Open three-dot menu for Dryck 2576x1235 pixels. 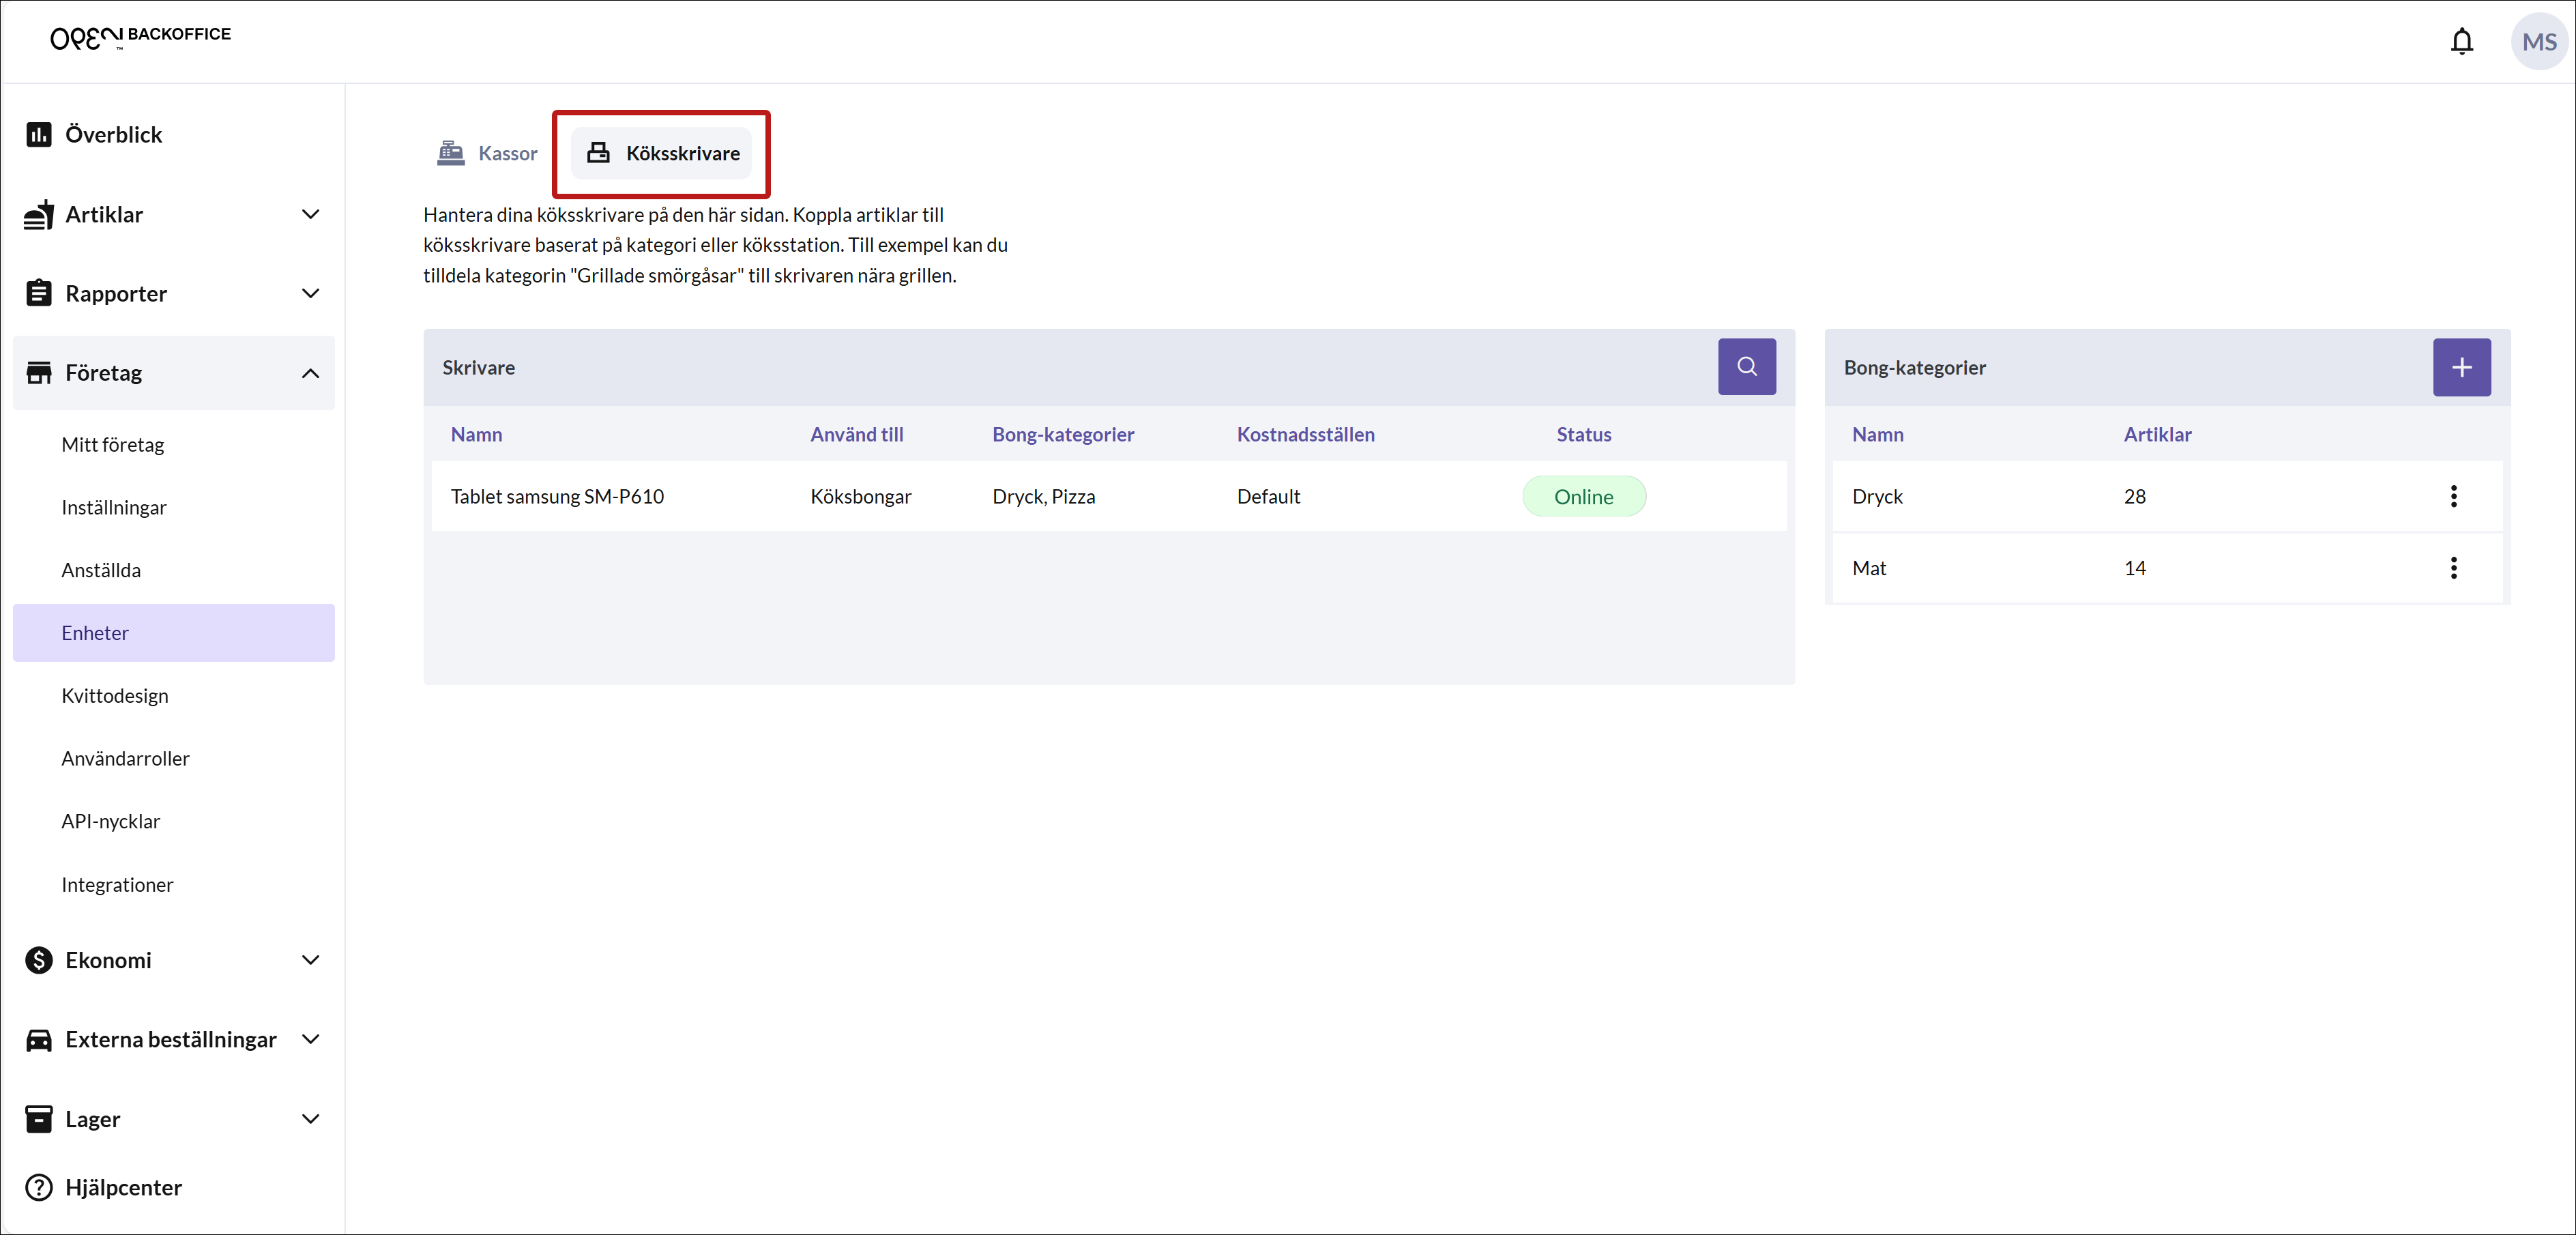point(2453,496)
